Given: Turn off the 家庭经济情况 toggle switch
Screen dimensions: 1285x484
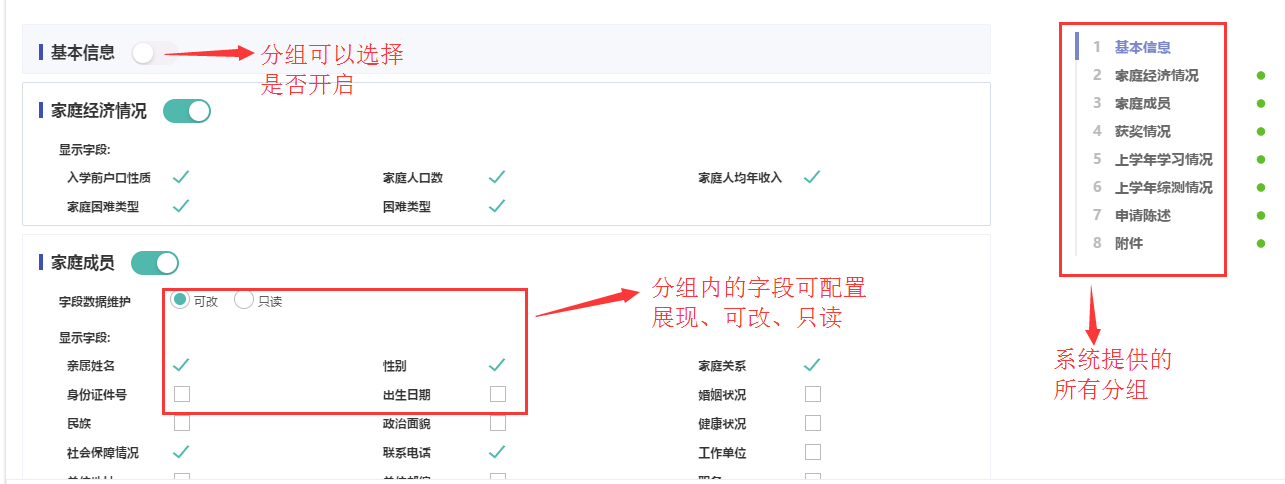Looking at the screenshot, I should (186, 111).
